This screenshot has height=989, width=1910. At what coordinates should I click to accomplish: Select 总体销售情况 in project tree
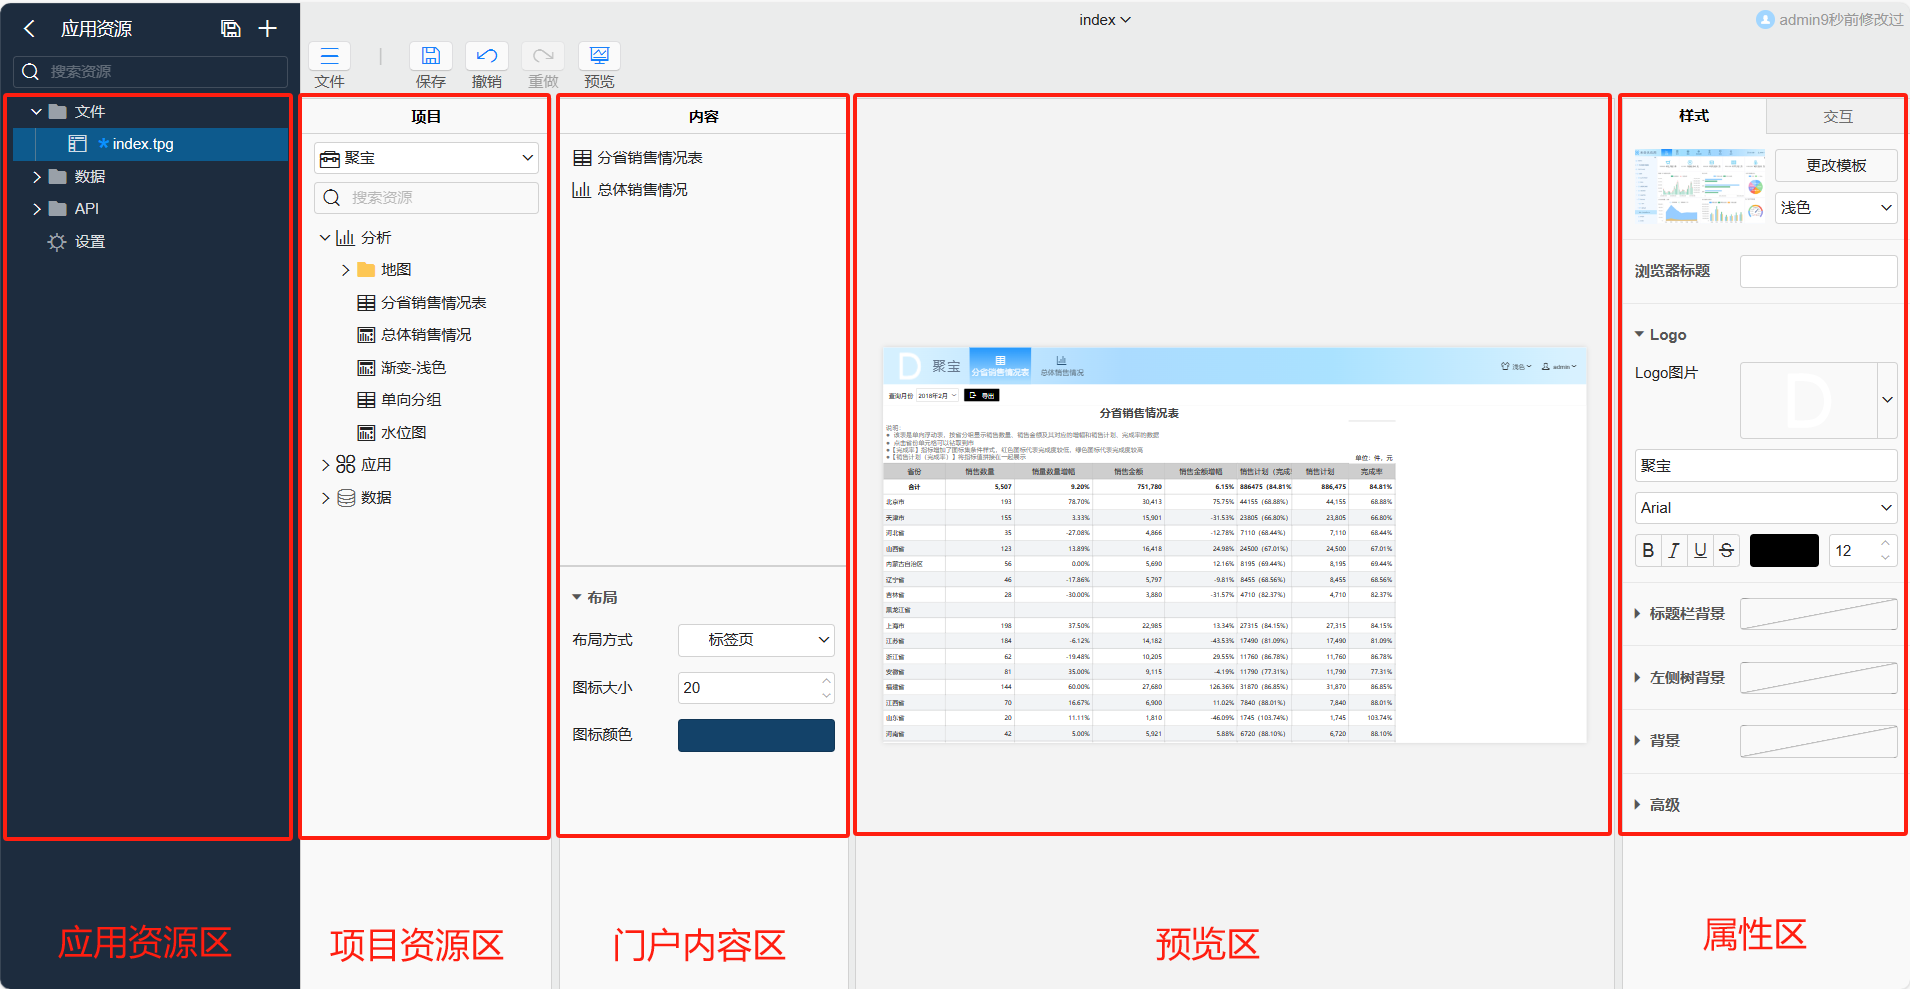[414, 335]
